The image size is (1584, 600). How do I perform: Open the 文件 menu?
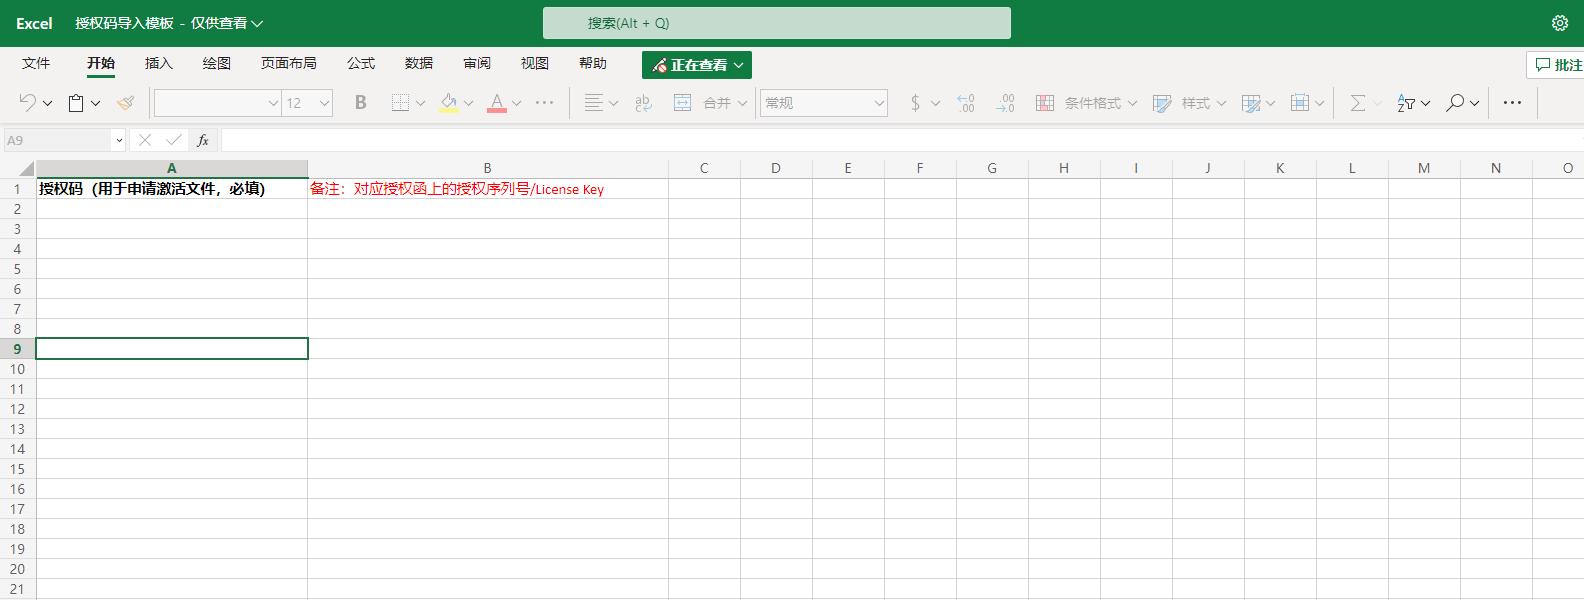pos(36,63)
